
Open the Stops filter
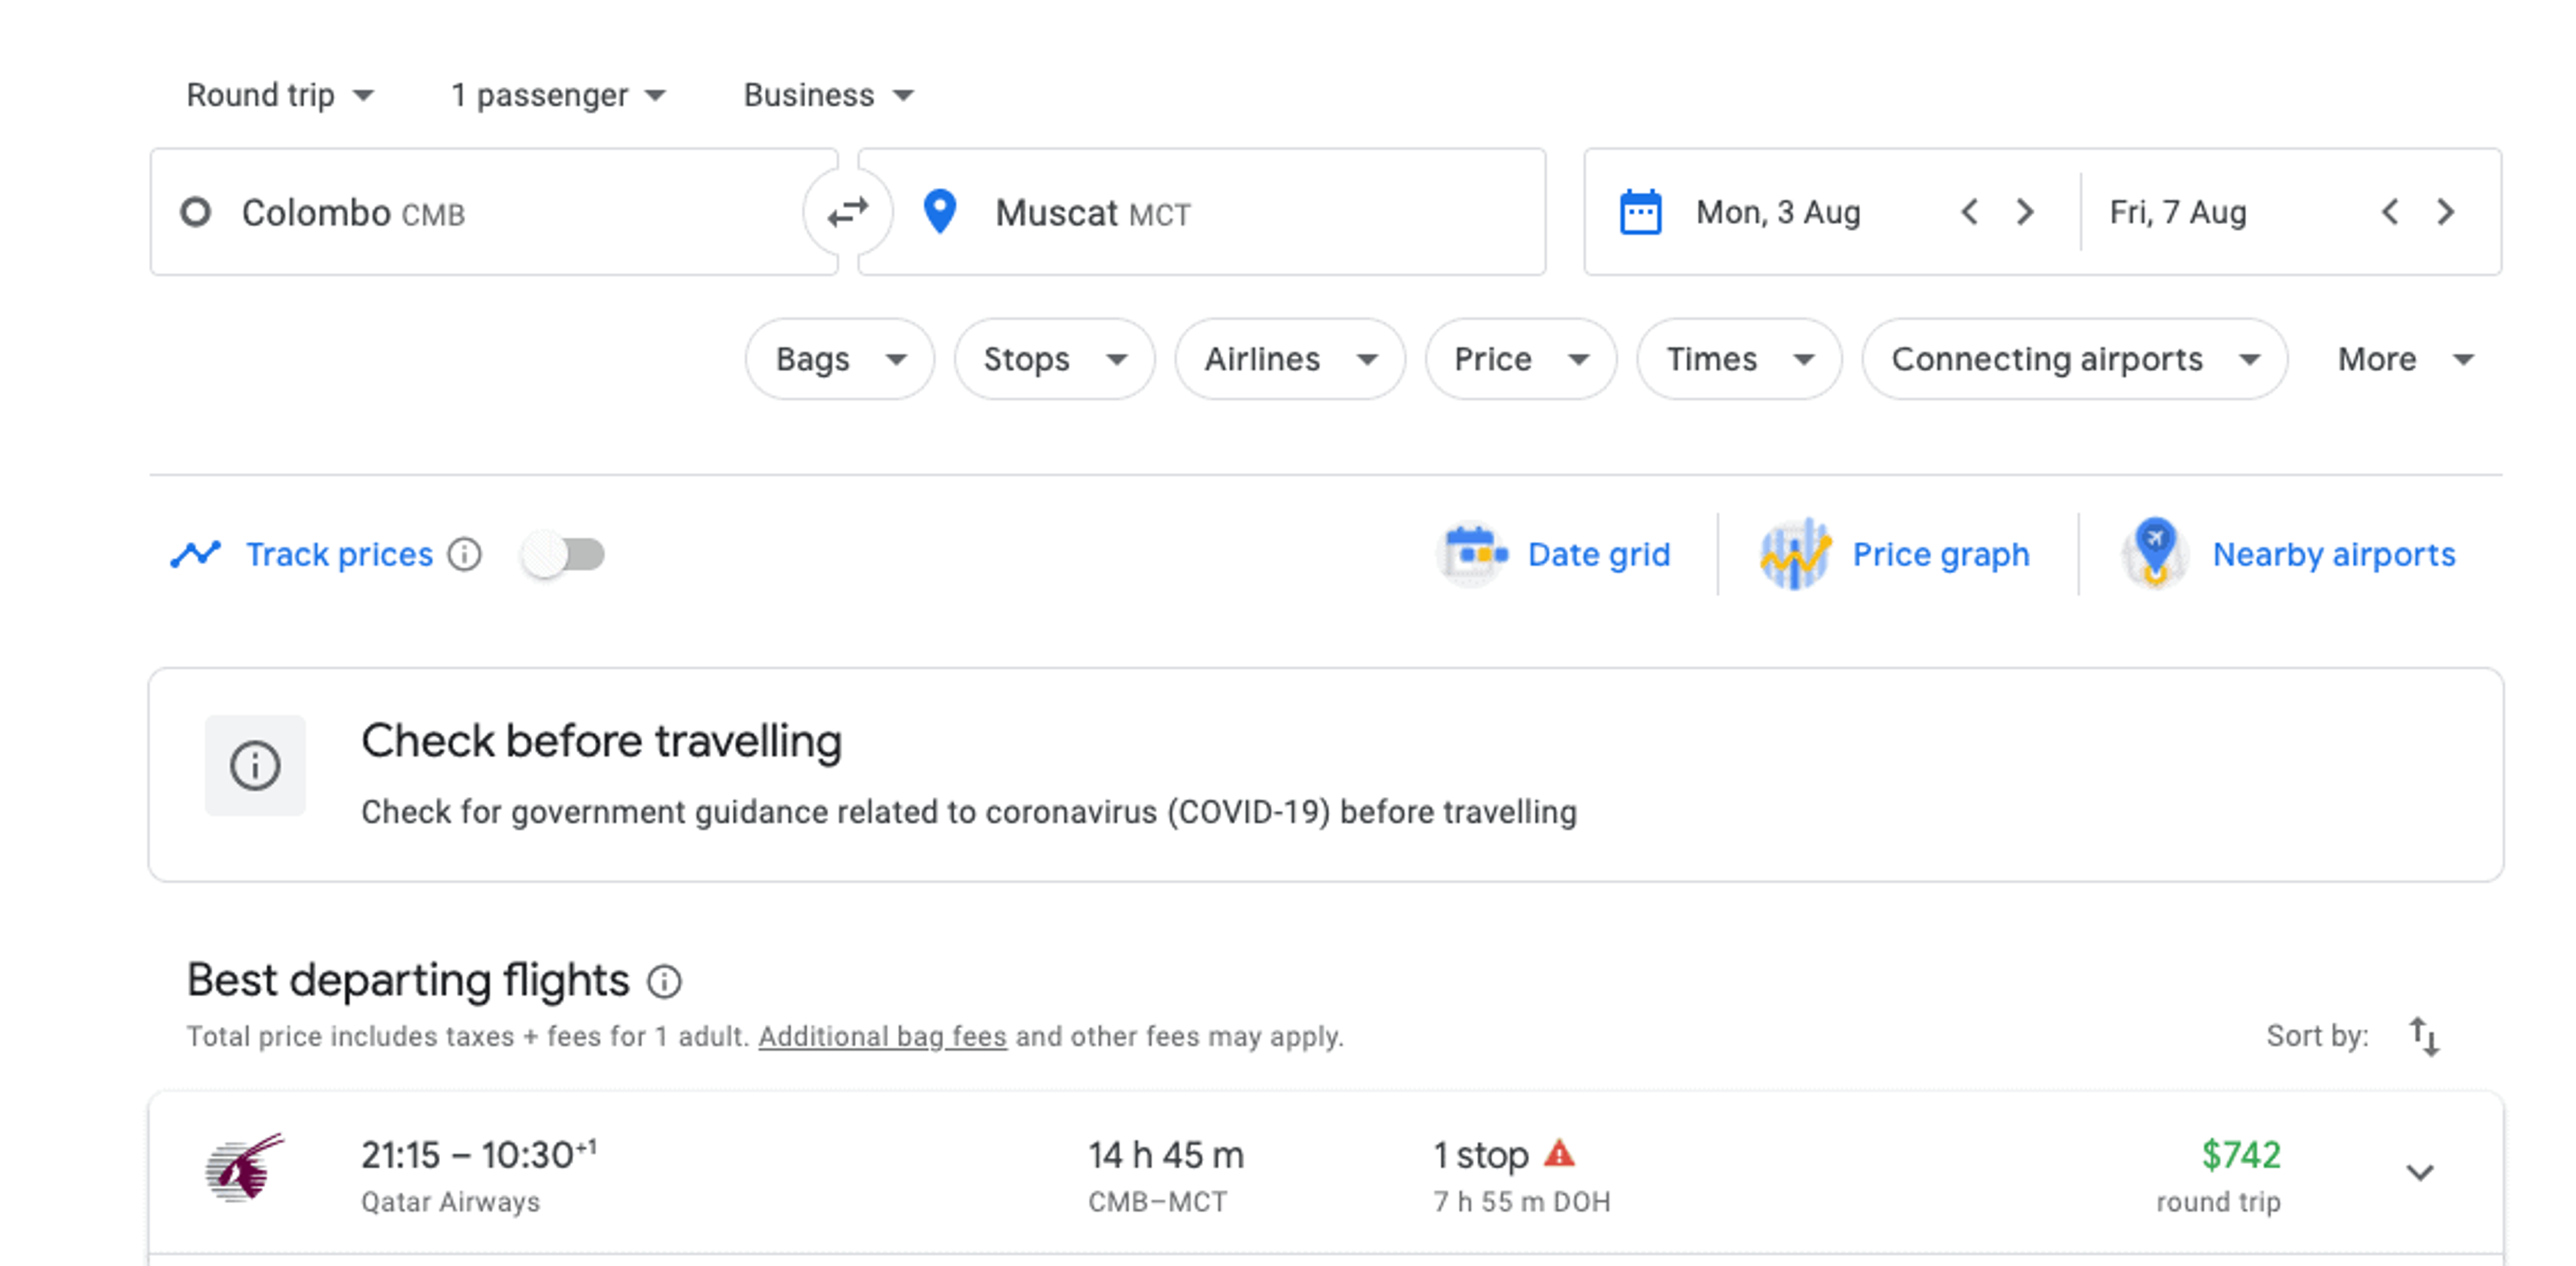point(1054,359)
